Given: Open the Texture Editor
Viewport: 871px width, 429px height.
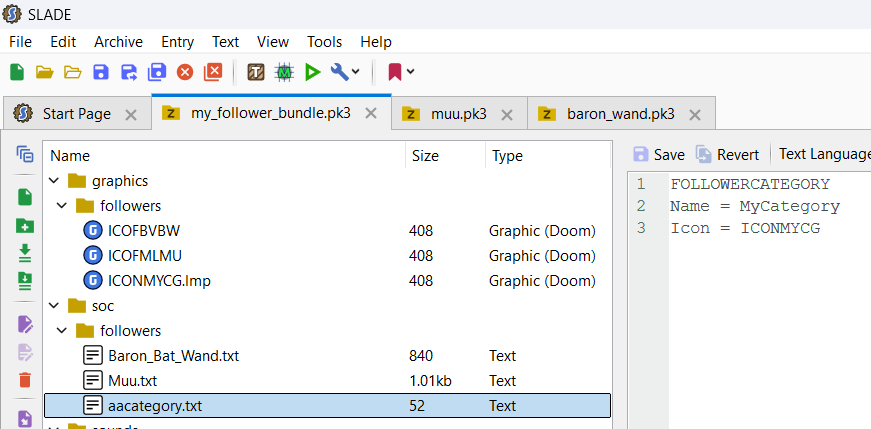Looking at the screenshot, I should click(x=256, y=72).
